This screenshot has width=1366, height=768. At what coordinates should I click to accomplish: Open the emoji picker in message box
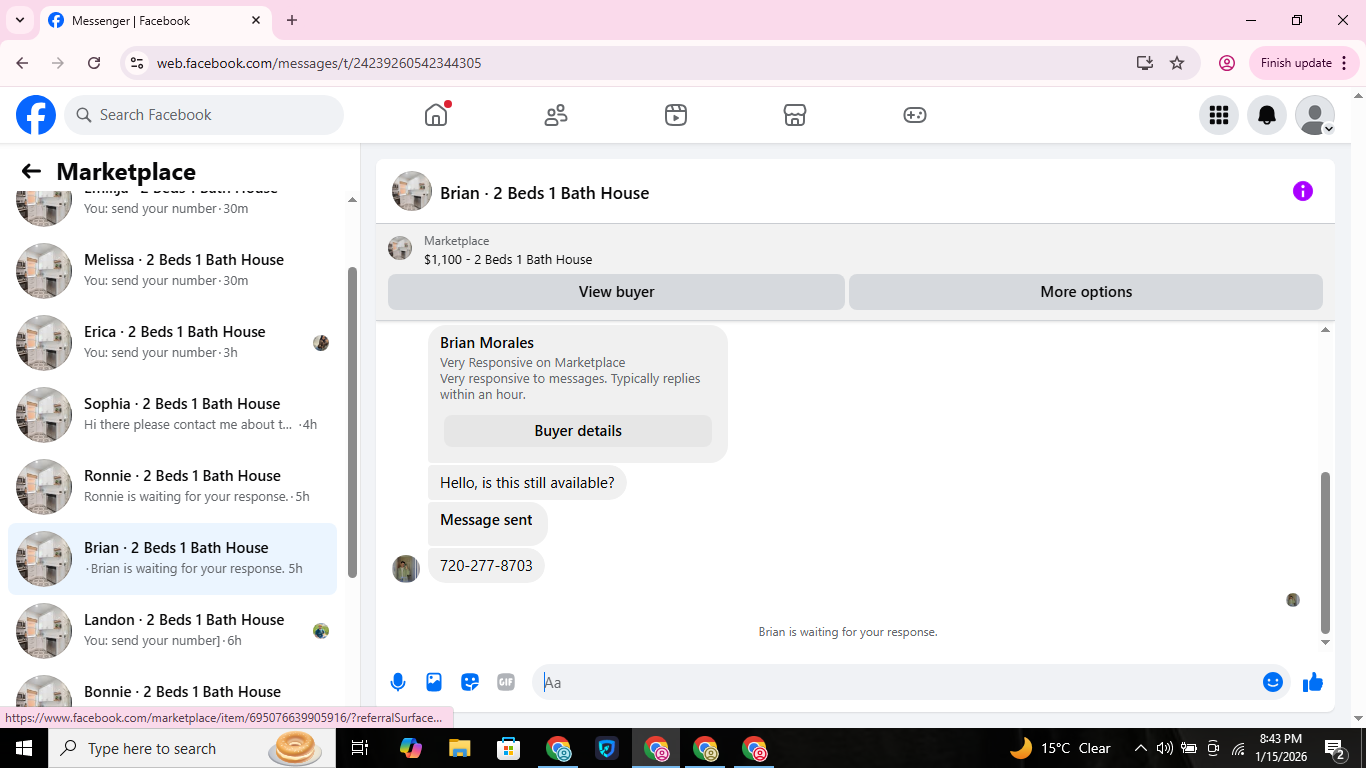point(1273,682)
